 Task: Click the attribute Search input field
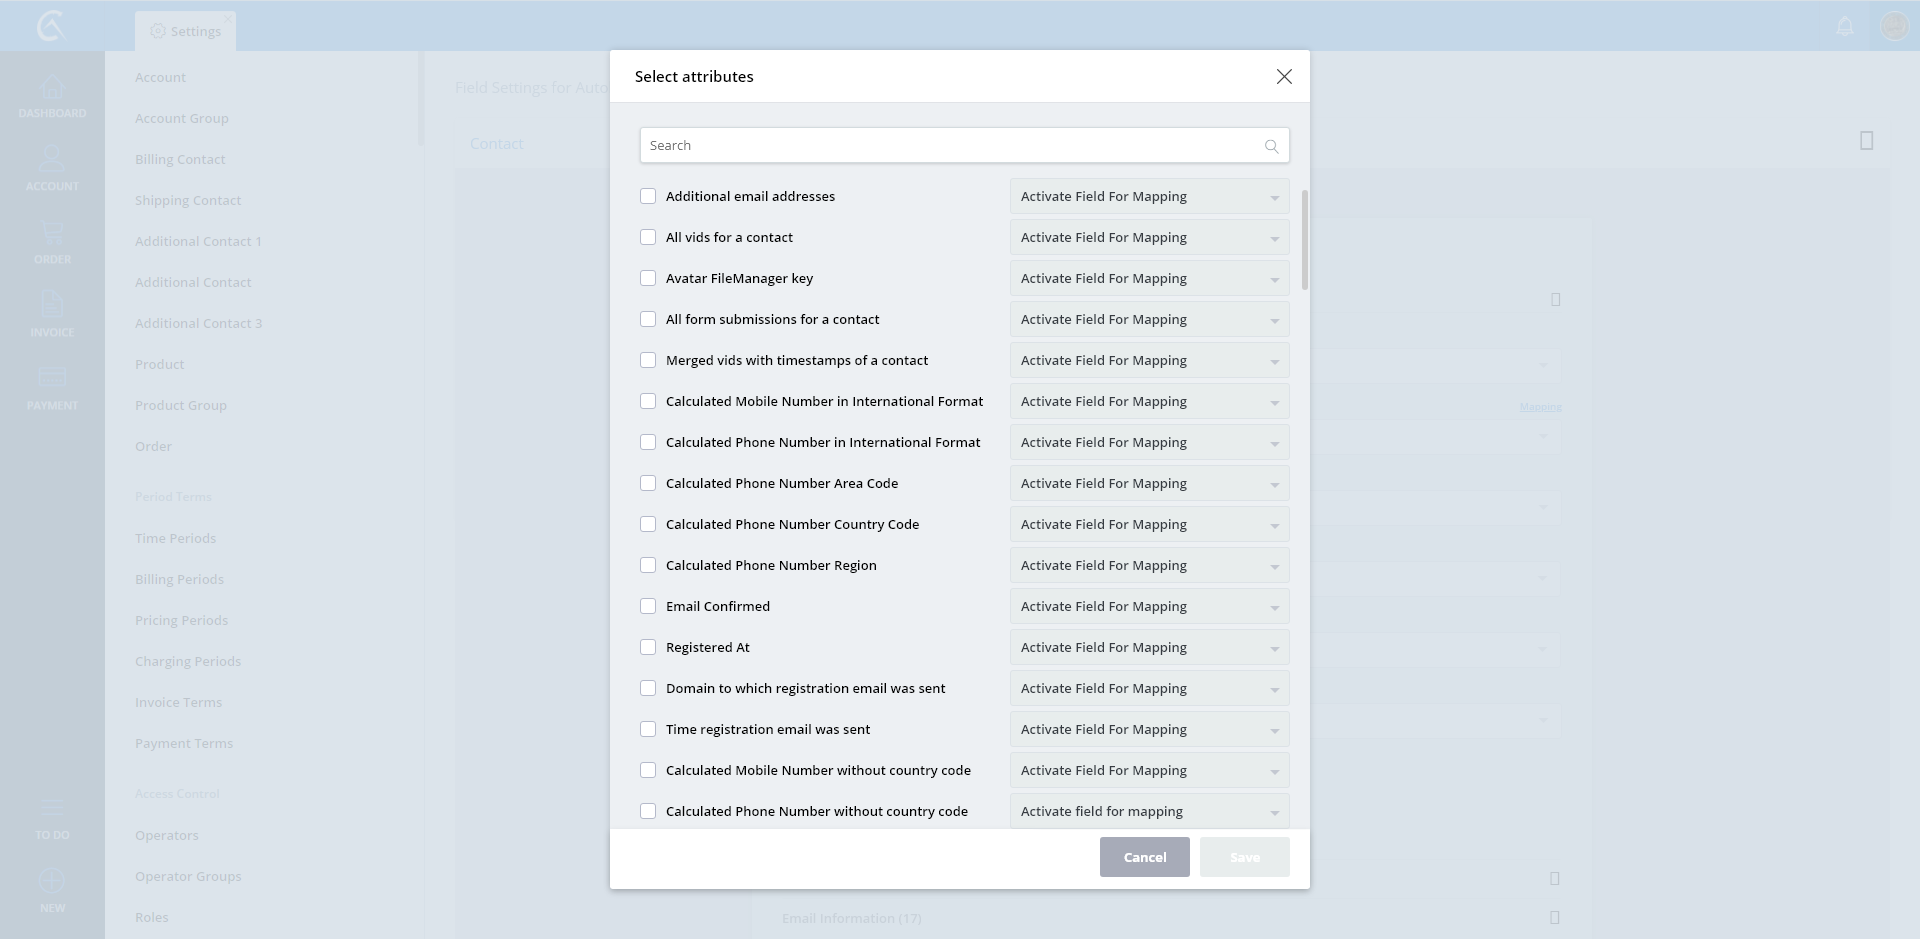pyautogui.click(x=950, y=146)
